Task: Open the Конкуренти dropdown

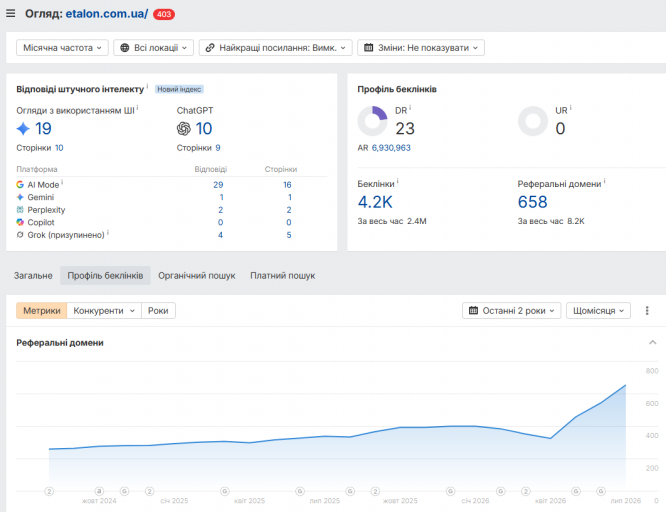Action: click(104, 311)
